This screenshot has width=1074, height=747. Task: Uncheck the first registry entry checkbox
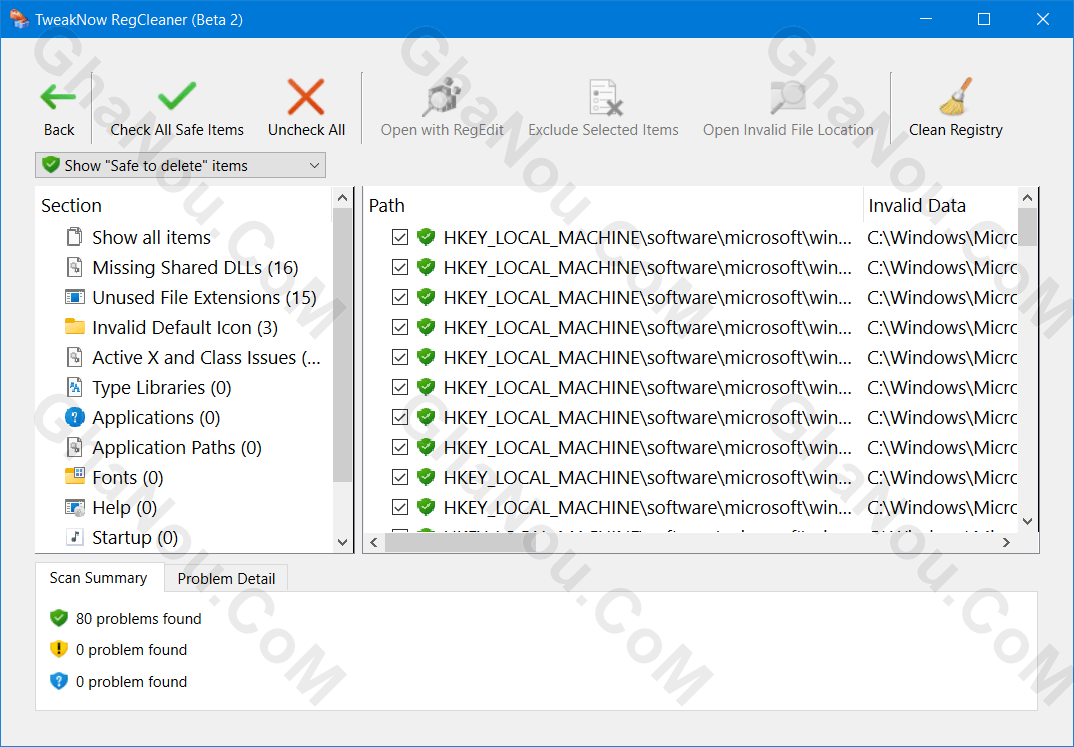point(400,238)
